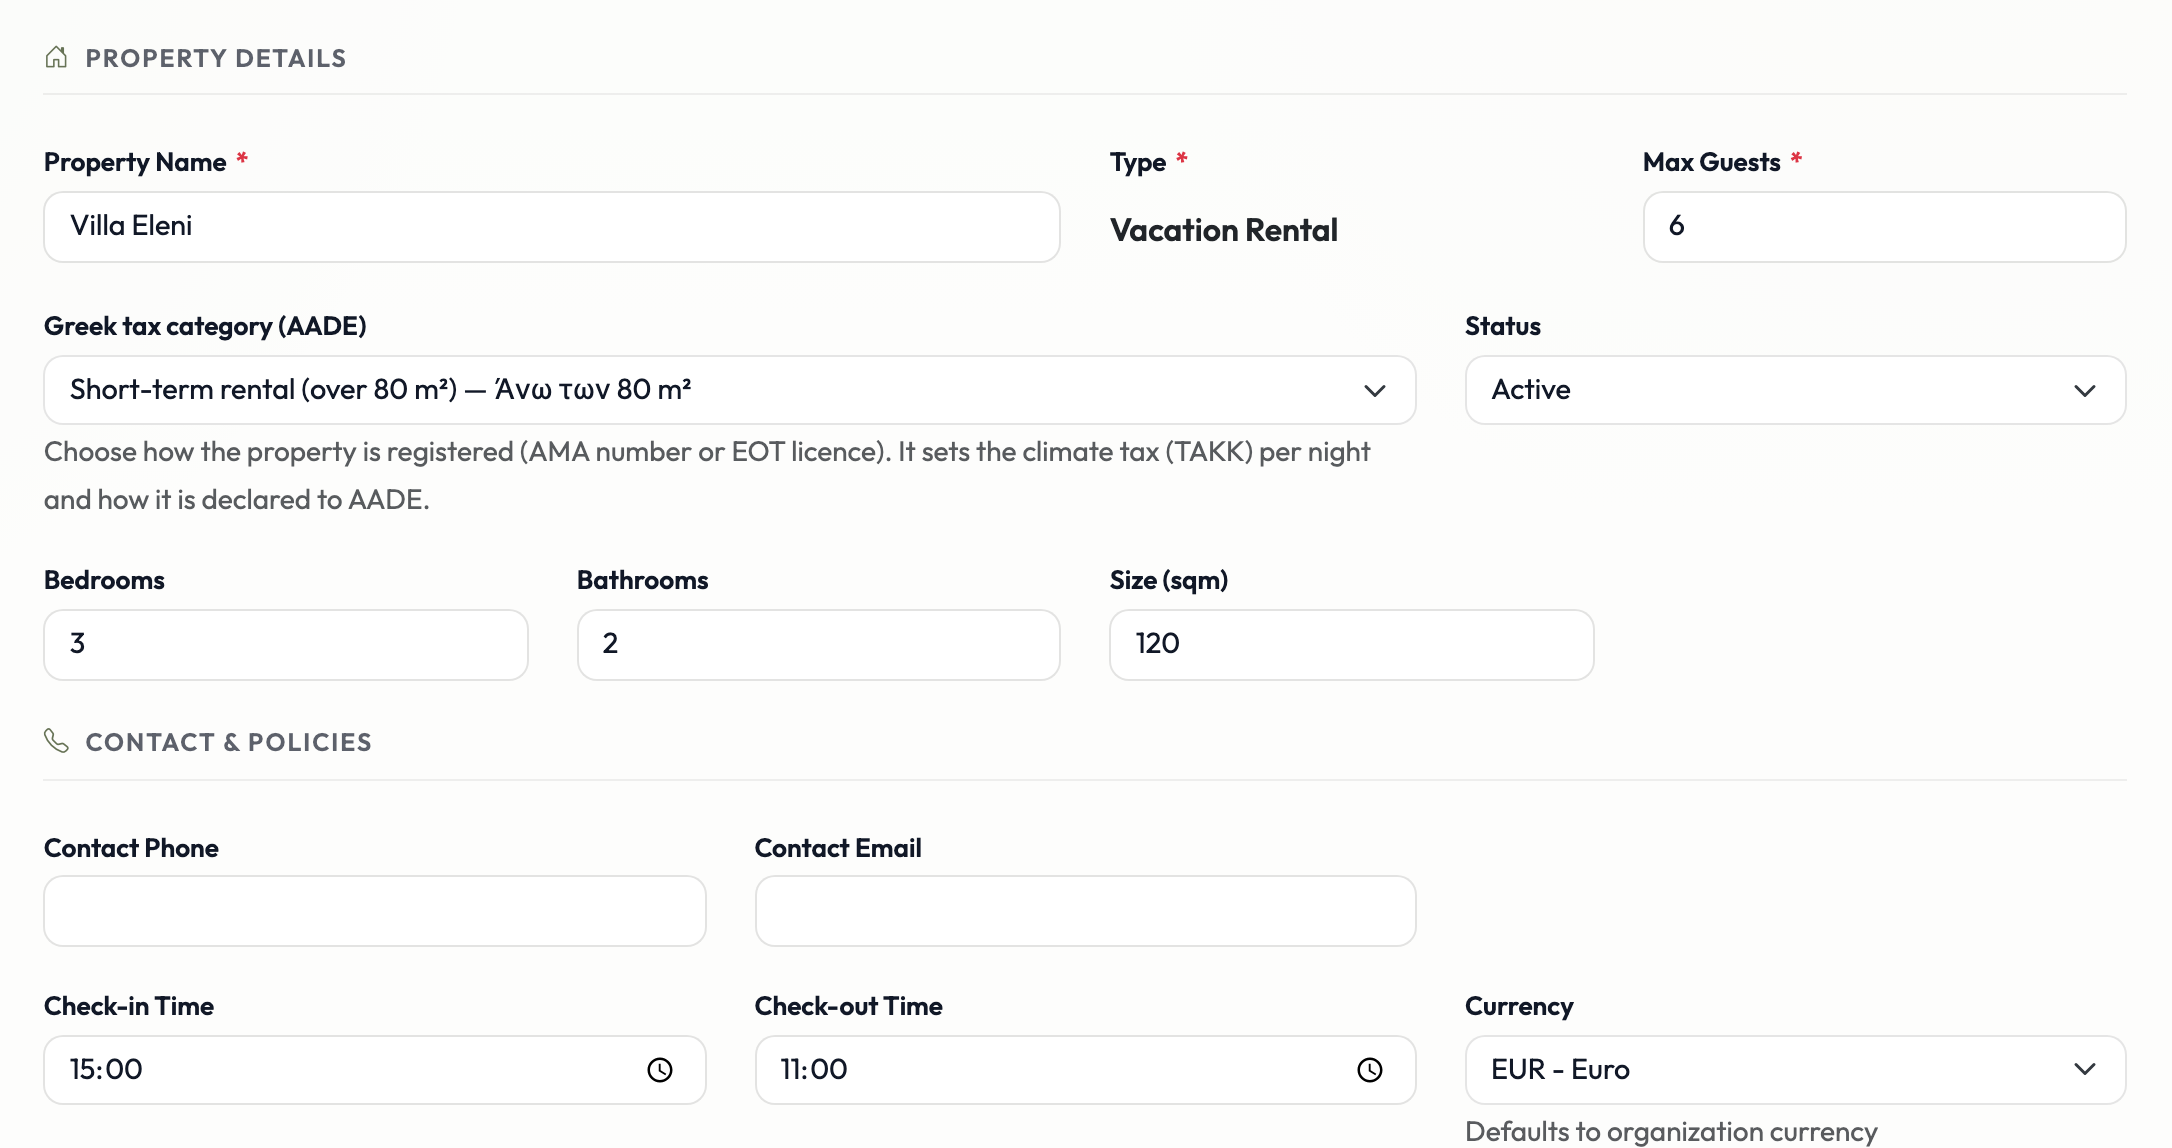Open the Currency dropdown showing EUR - Euro
The image size is (2172, 1148).
click(1795, 1070)
